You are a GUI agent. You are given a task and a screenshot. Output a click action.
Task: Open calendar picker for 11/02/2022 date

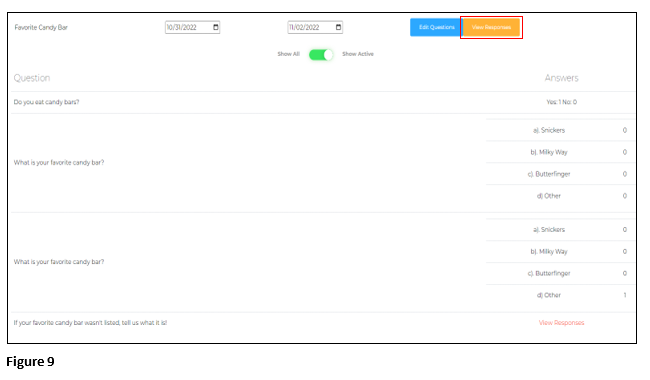click(x=338, y=27)
